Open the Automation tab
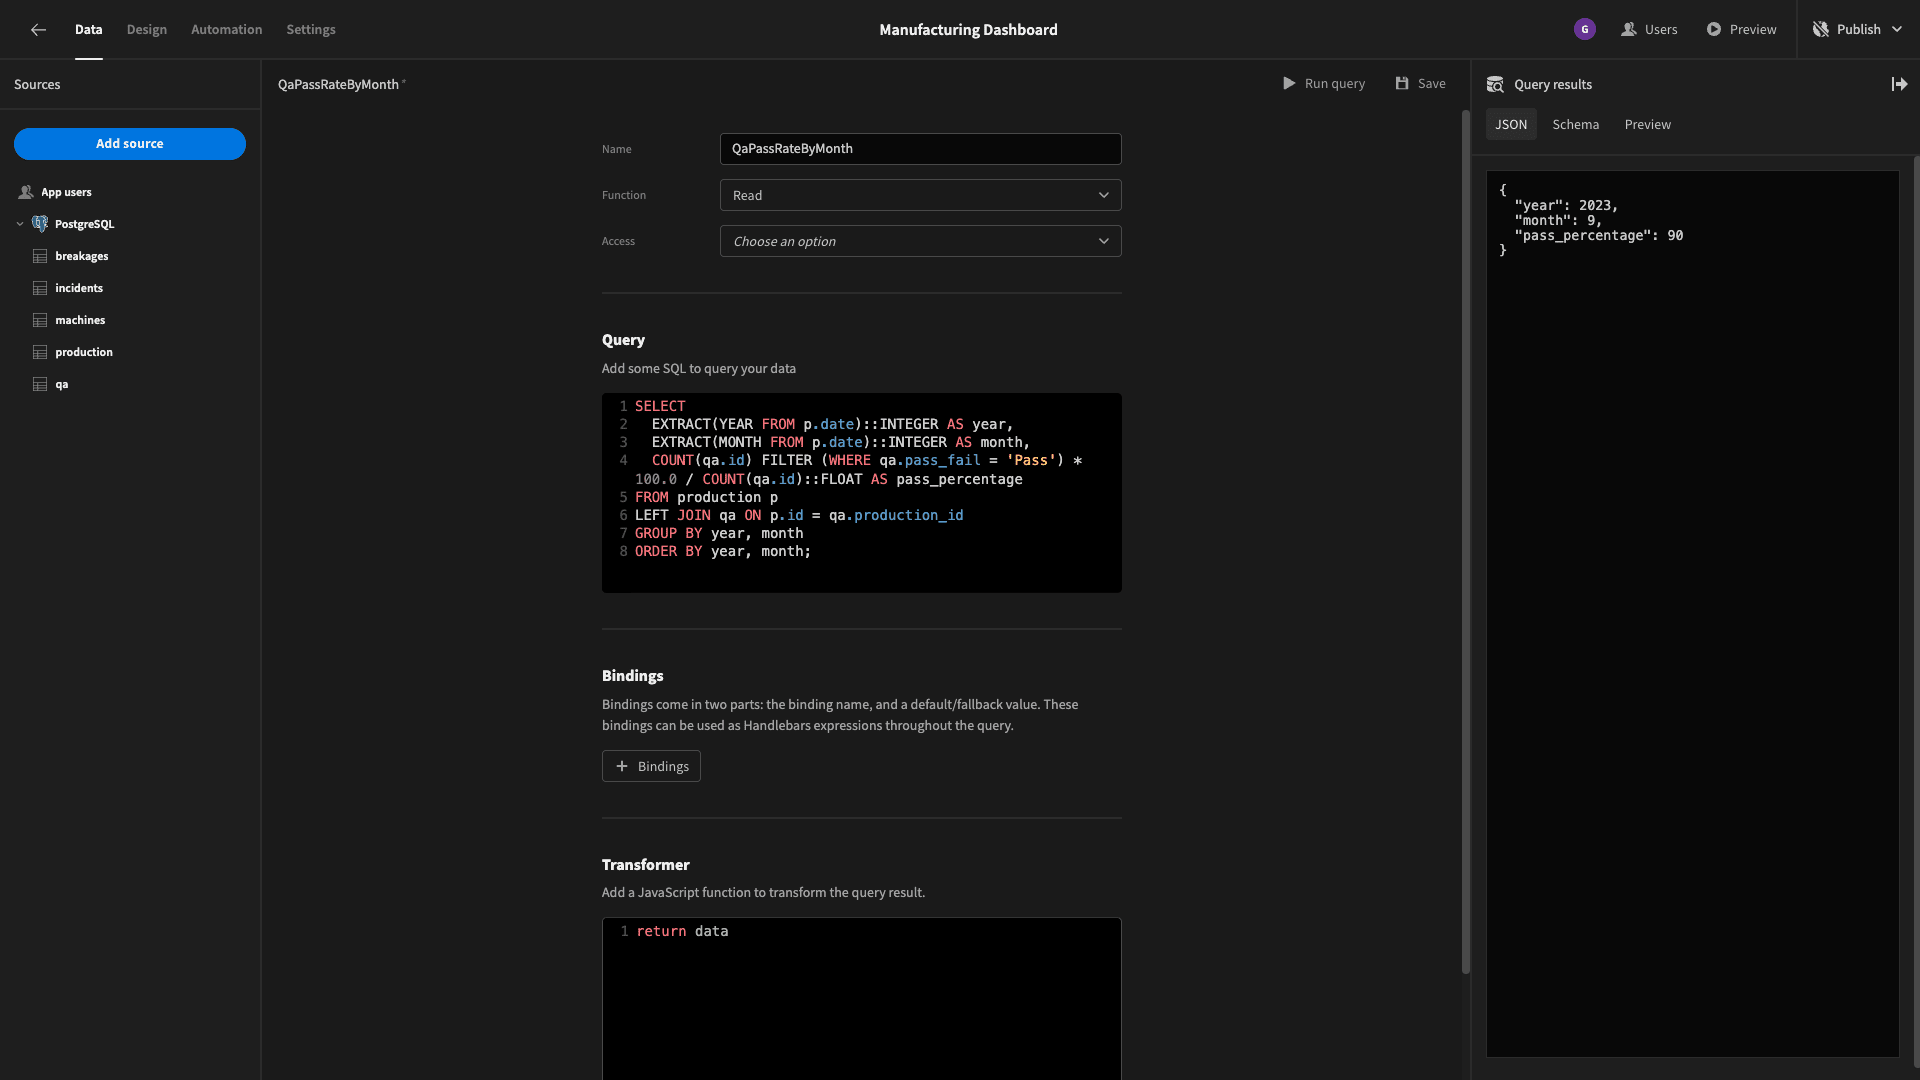The image size is (1920, 1080). click(227, 30)
